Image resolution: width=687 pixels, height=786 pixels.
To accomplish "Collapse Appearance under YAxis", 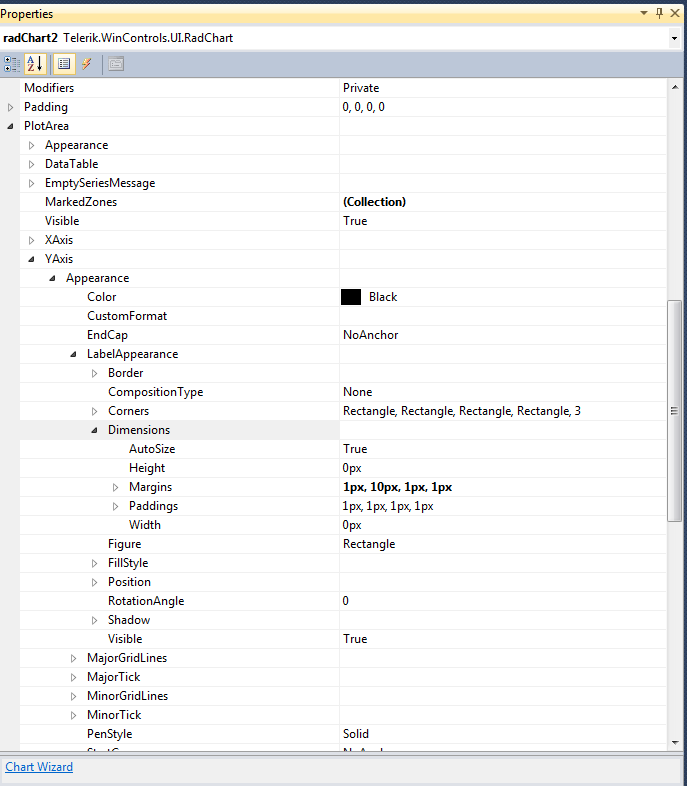I will coord(53,278).
